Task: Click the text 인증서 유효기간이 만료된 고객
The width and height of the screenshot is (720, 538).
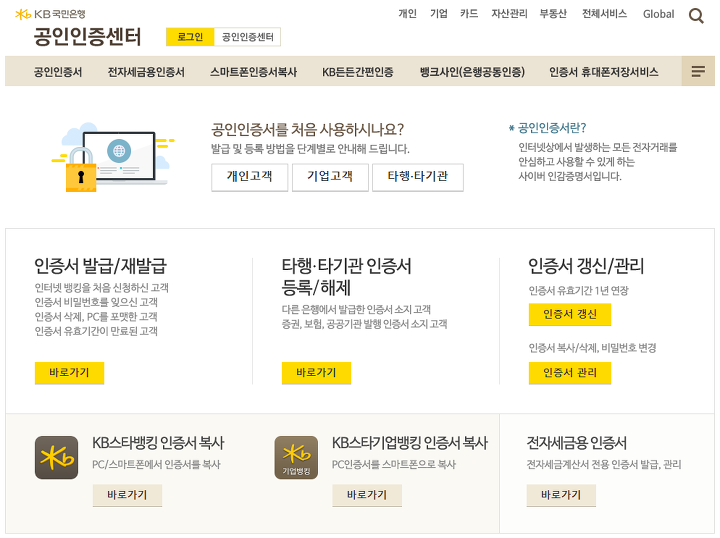Action: point(96,331)
